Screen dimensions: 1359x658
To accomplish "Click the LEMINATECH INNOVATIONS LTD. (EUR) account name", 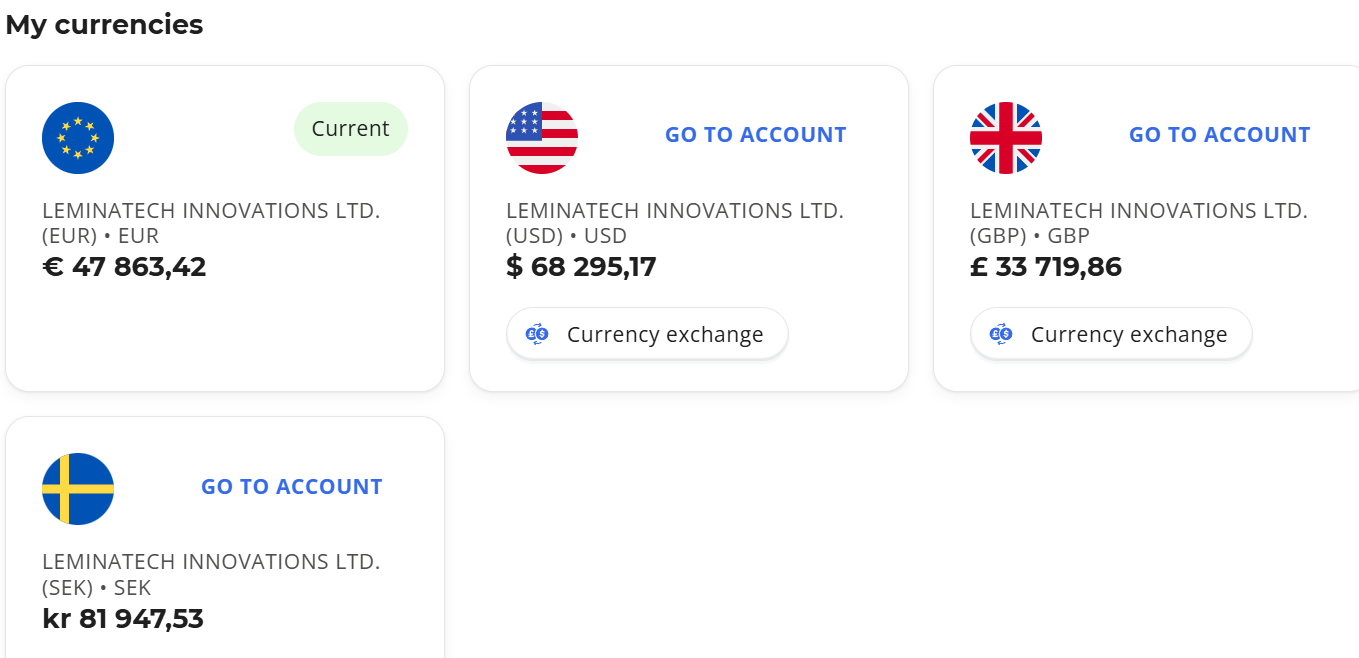I will pos(210,223).
